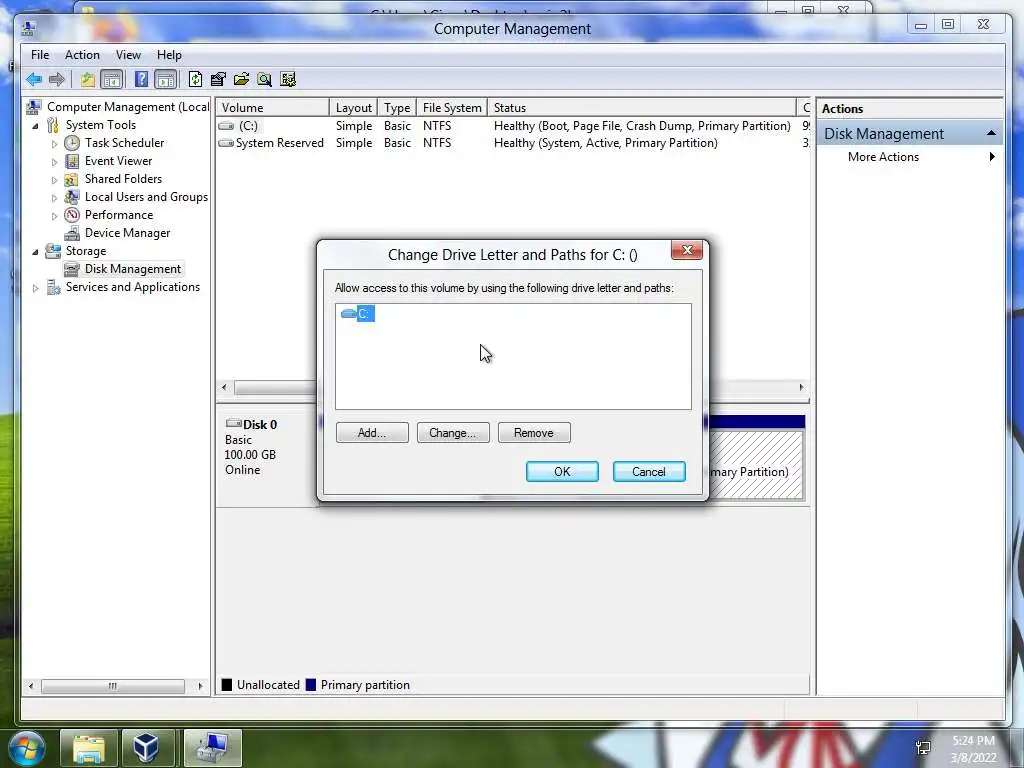
Task: Expand the Task Scheduler node
Action: coord(54,144)
